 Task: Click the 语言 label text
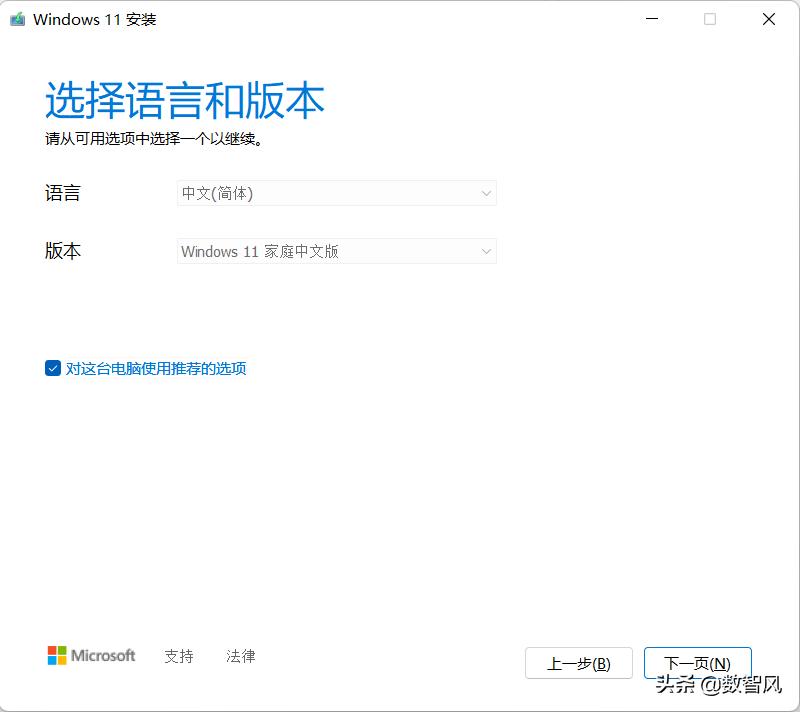[x=63, y=193]
